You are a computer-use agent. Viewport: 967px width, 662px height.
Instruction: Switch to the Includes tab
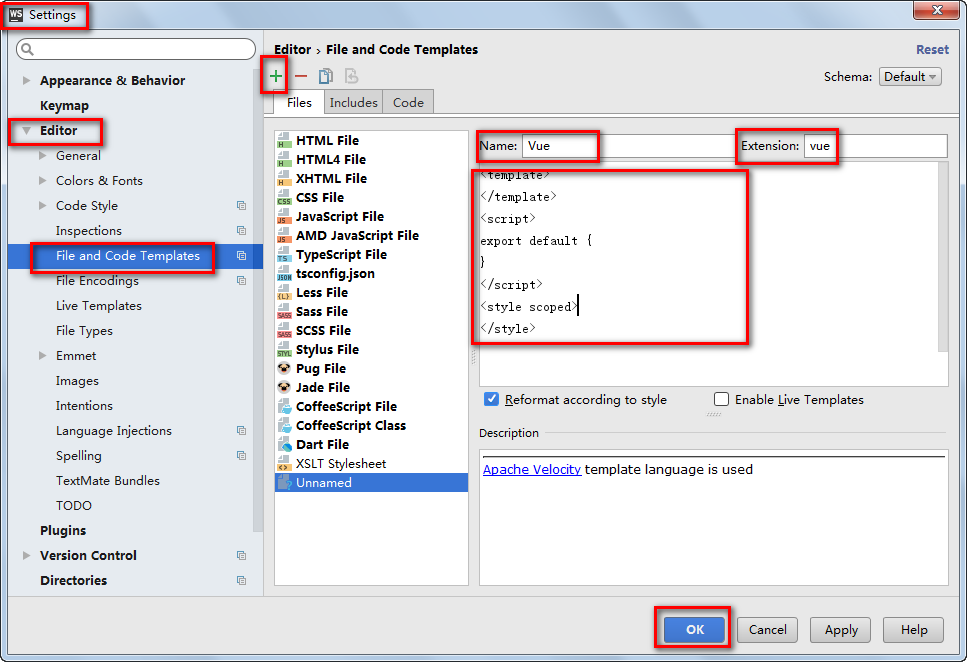point(353,102)
